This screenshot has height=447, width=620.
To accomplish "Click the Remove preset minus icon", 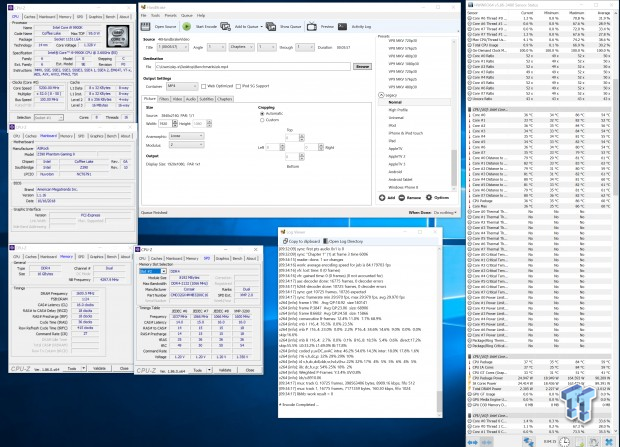I will [x=401, y=197].
